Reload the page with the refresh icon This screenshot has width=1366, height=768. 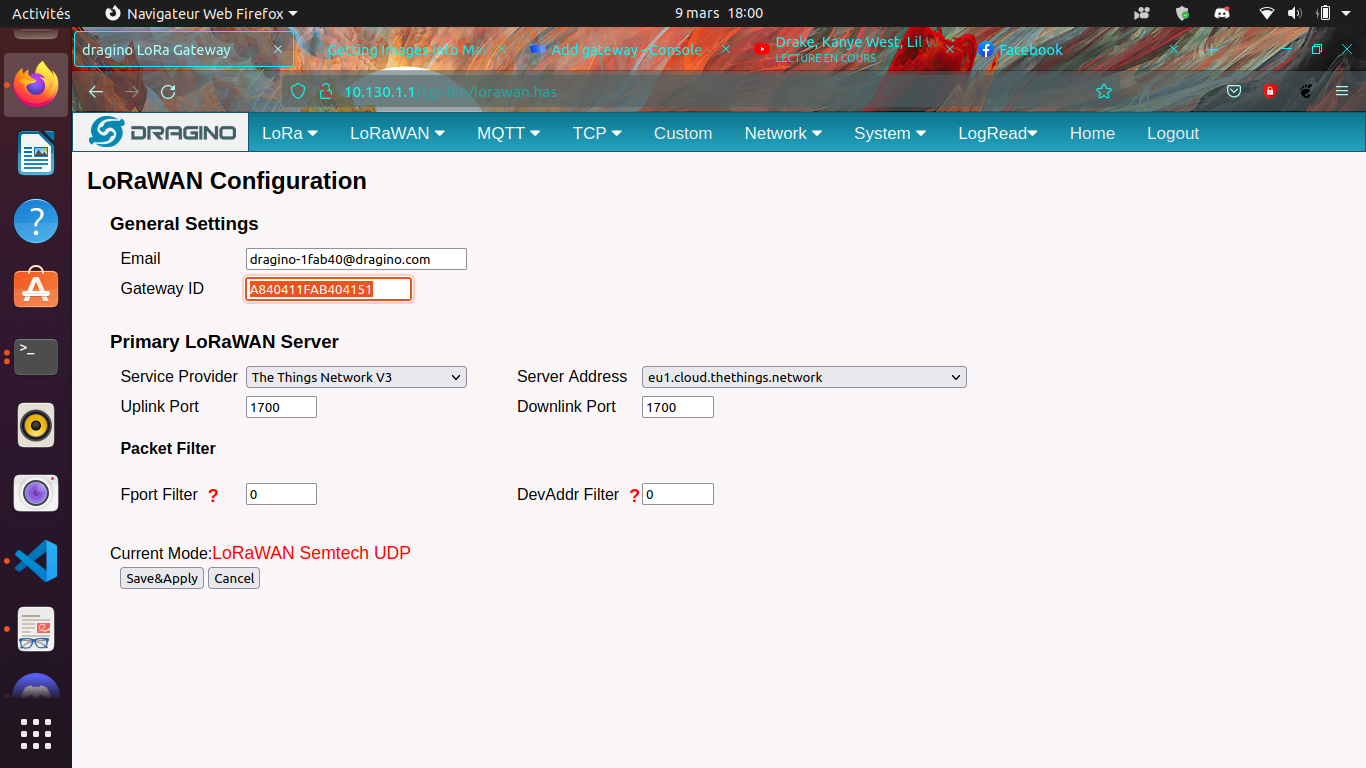point(168,92)
